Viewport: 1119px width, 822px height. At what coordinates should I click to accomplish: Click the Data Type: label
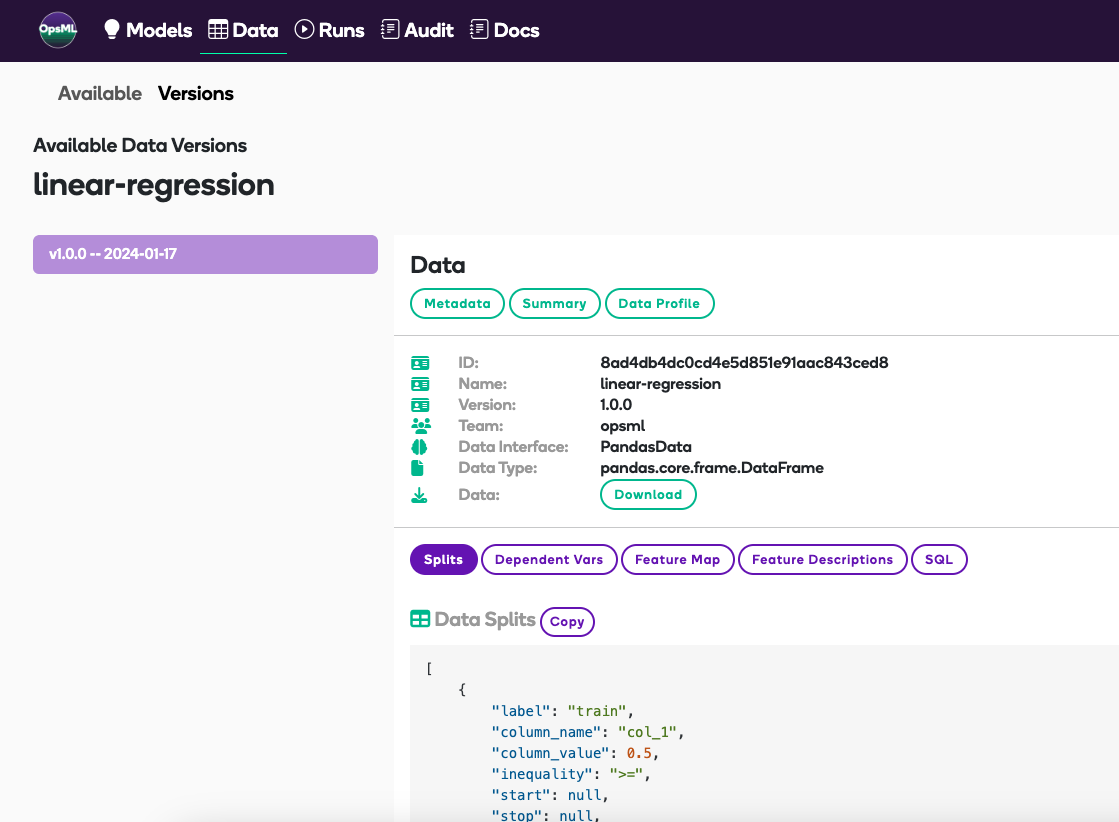[x=497, y=468]
